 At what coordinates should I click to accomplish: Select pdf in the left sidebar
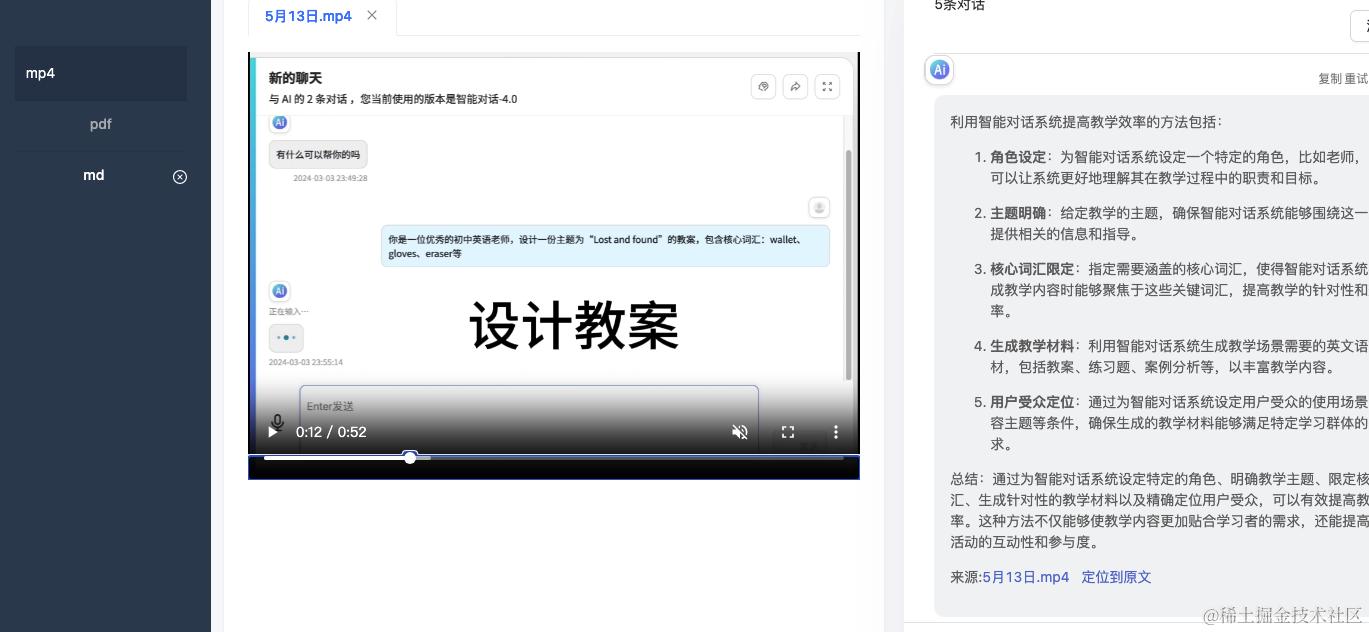click(100, 124)
